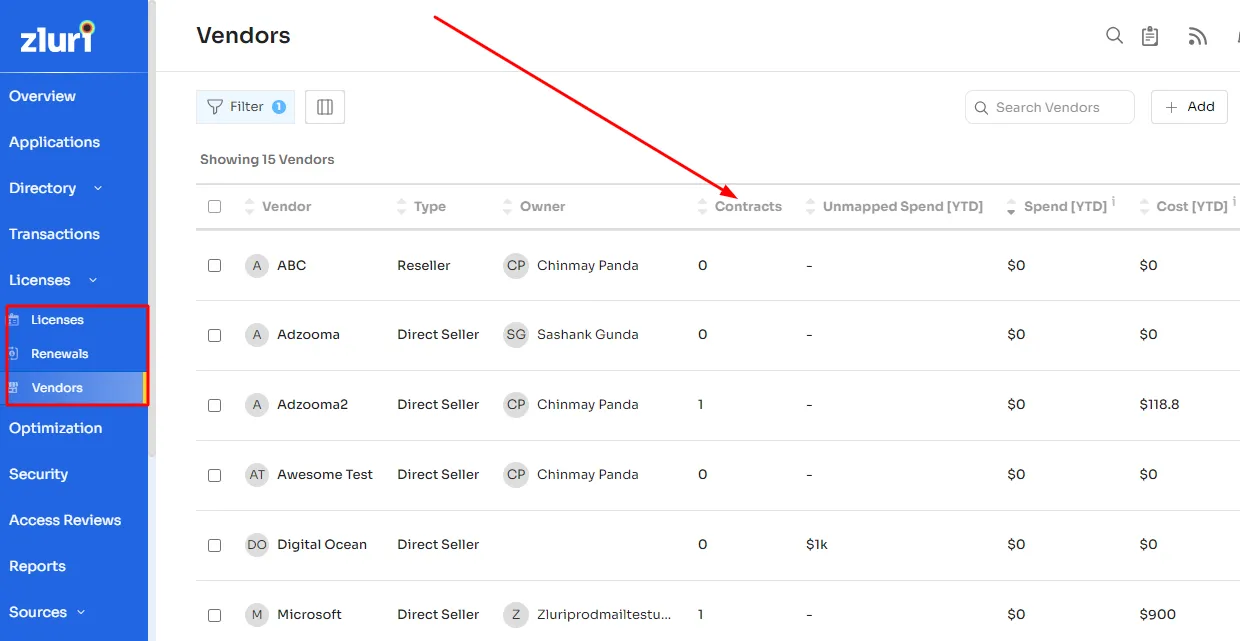This screenshot has height=641, width=1240.
Task: Click the $118.8 cost for Adzooma2
Action: pyautogui.click(x=1159, y=405)
